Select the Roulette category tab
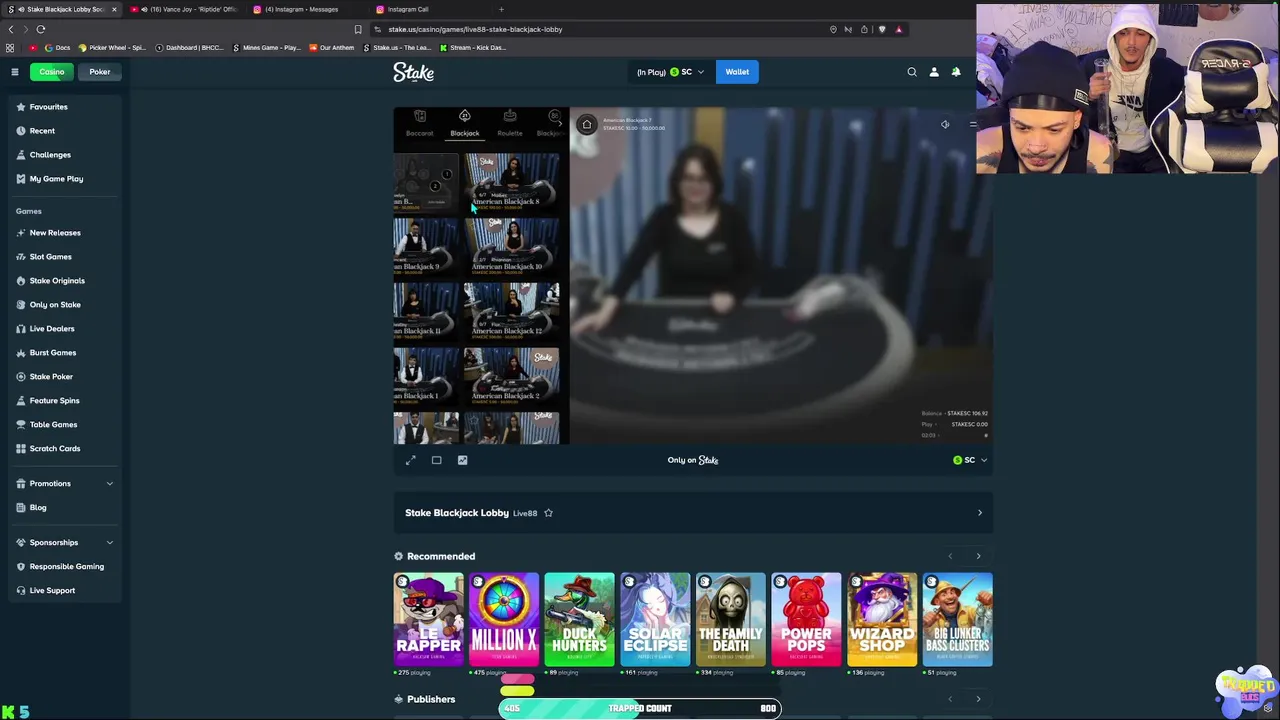 pyautogui.click(x=510, y=123)
